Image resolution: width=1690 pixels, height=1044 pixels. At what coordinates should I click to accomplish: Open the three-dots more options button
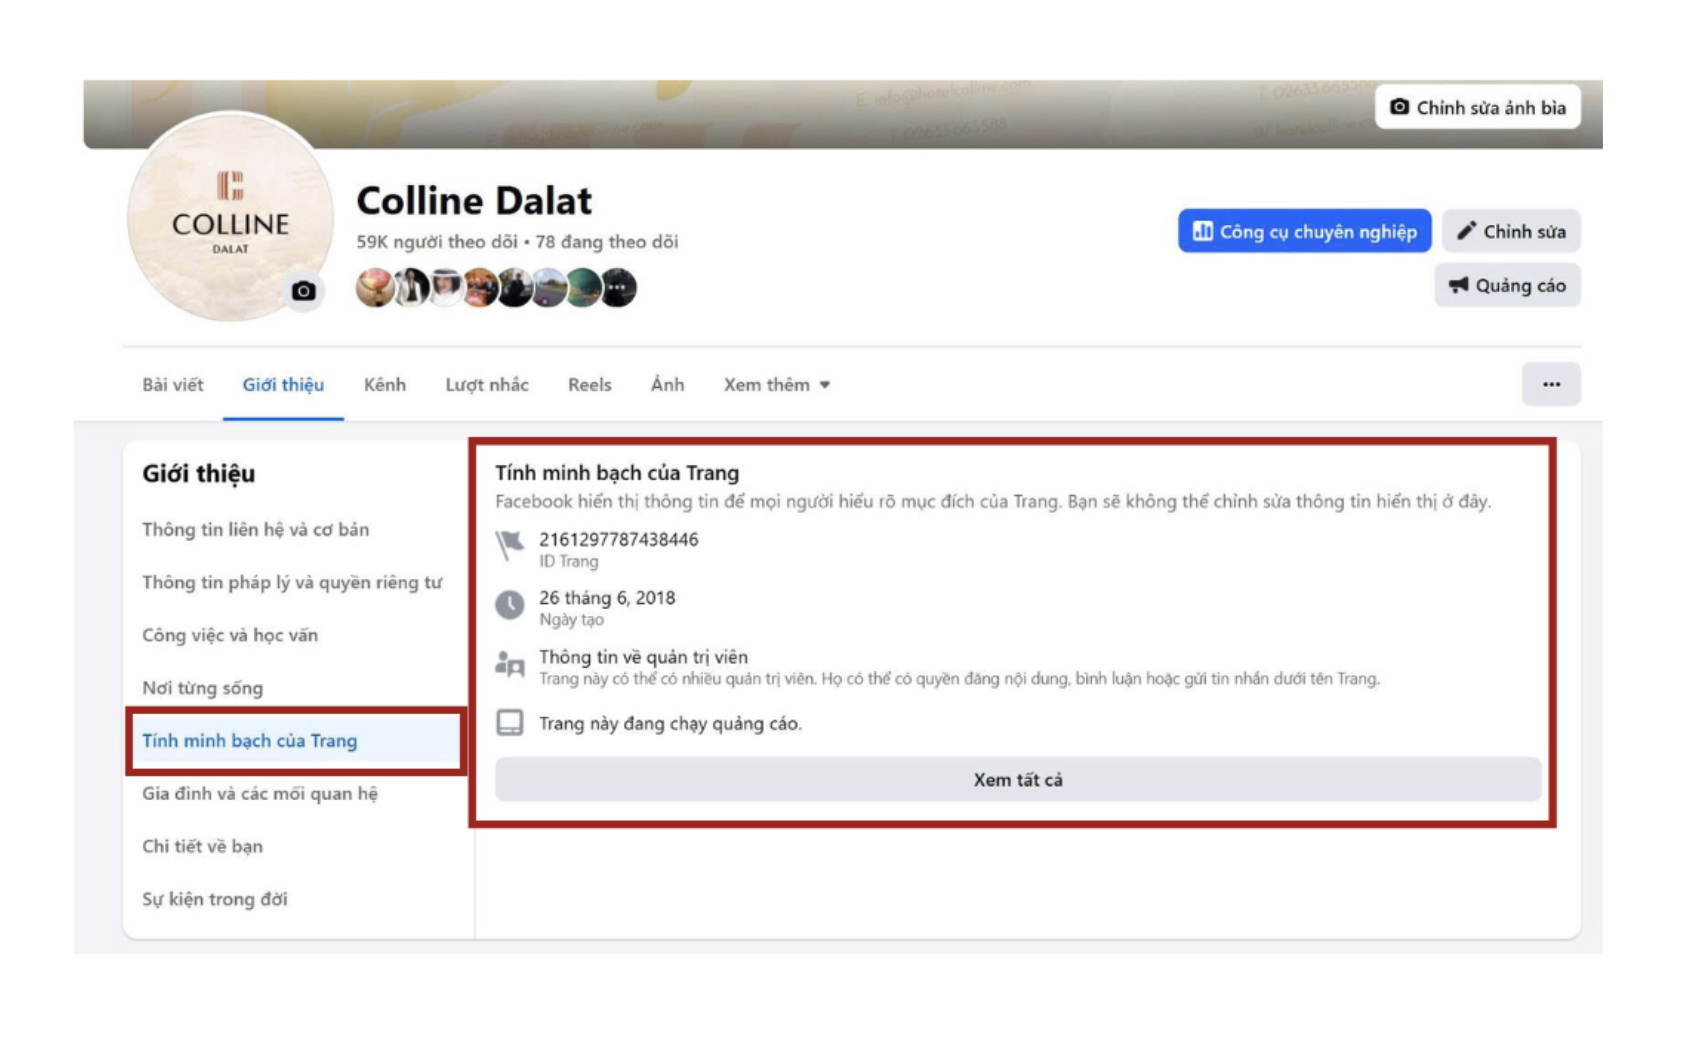tap(1551, 384)
